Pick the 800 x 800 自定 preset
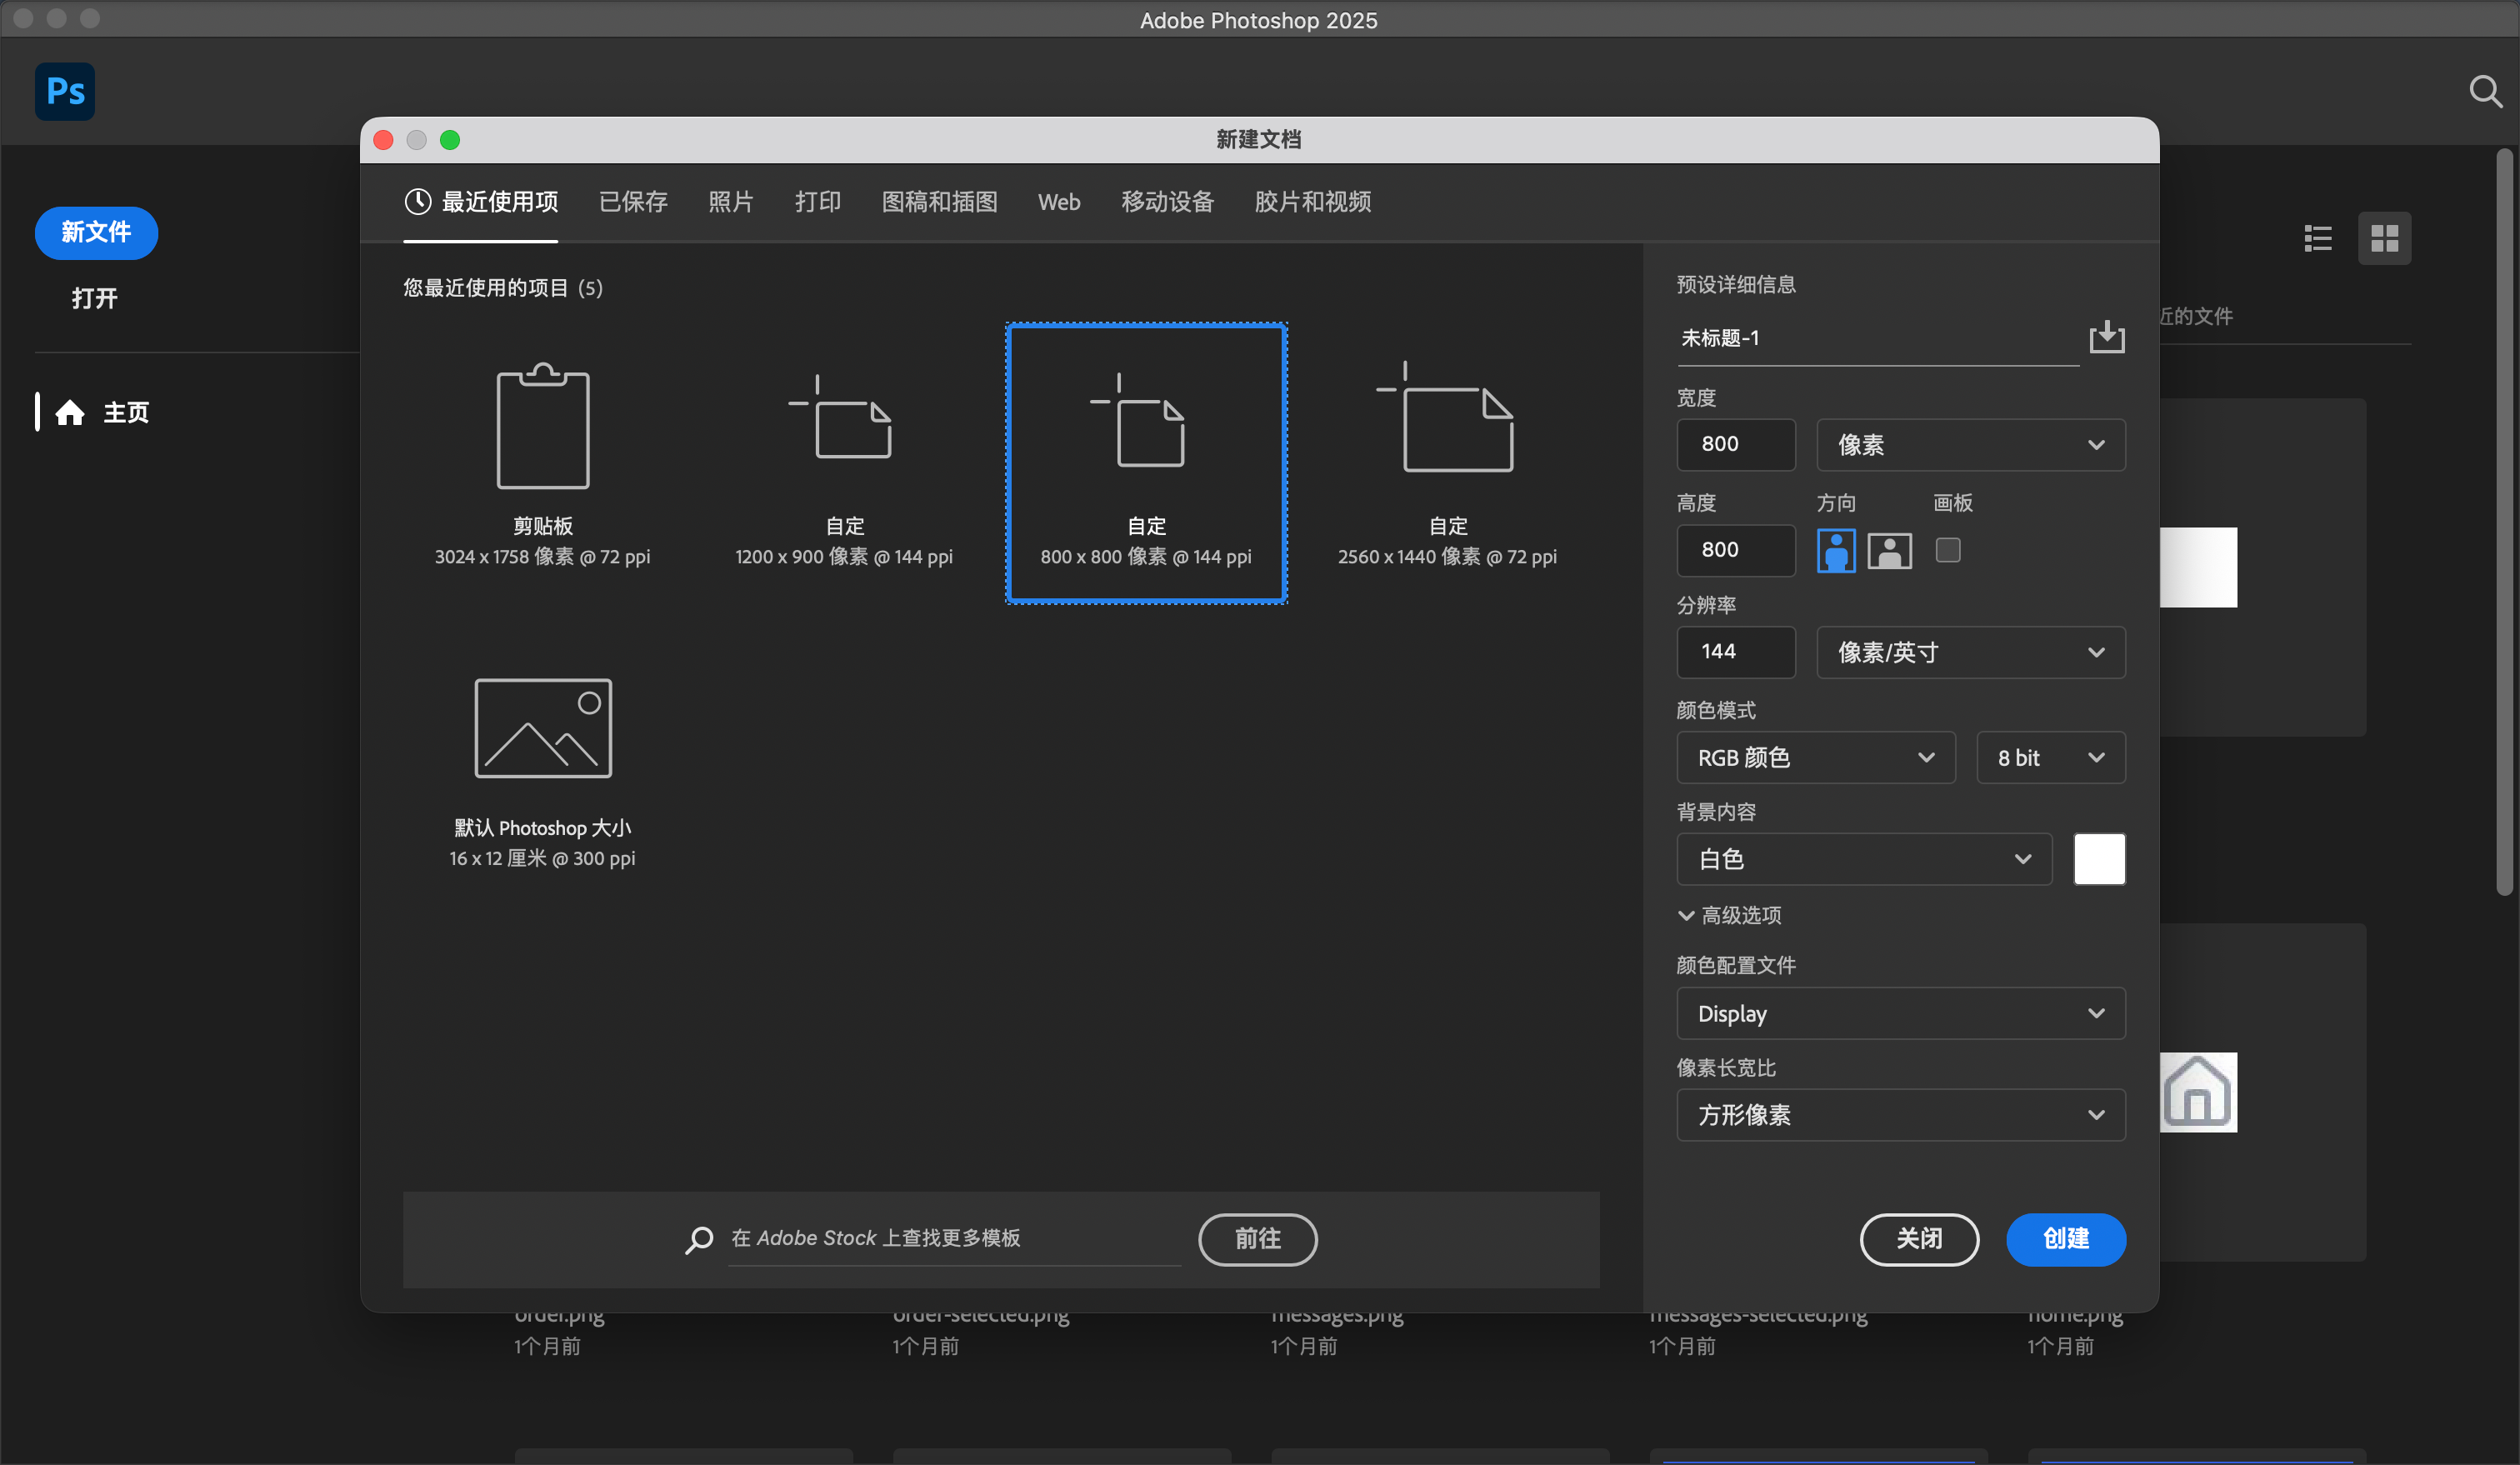Viewport: 2520px width, 1465px height. [1146, 463]
